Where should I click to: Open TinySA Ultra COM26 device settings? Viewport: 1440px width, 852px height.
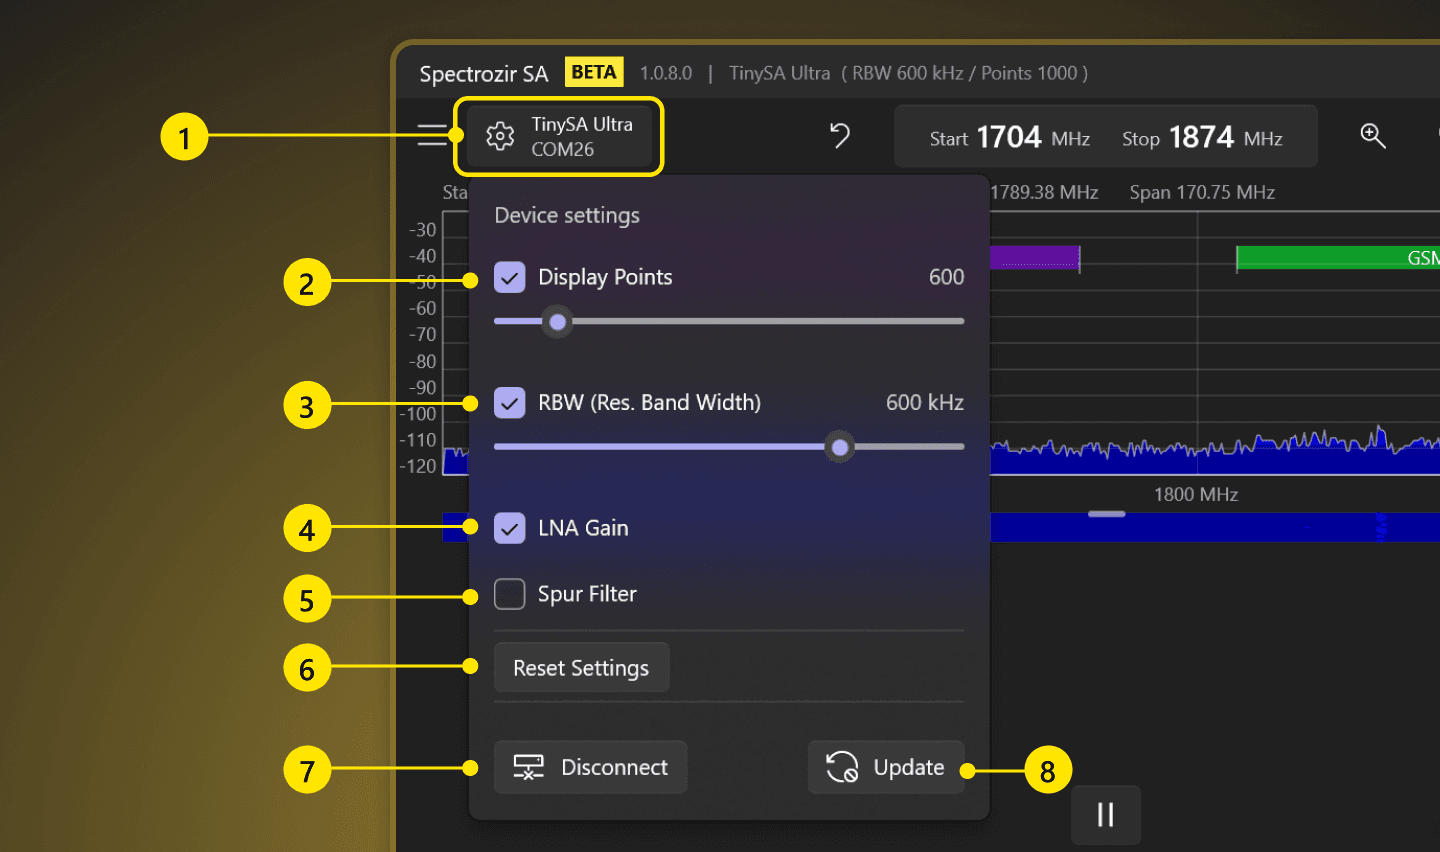tap(559, 136)
